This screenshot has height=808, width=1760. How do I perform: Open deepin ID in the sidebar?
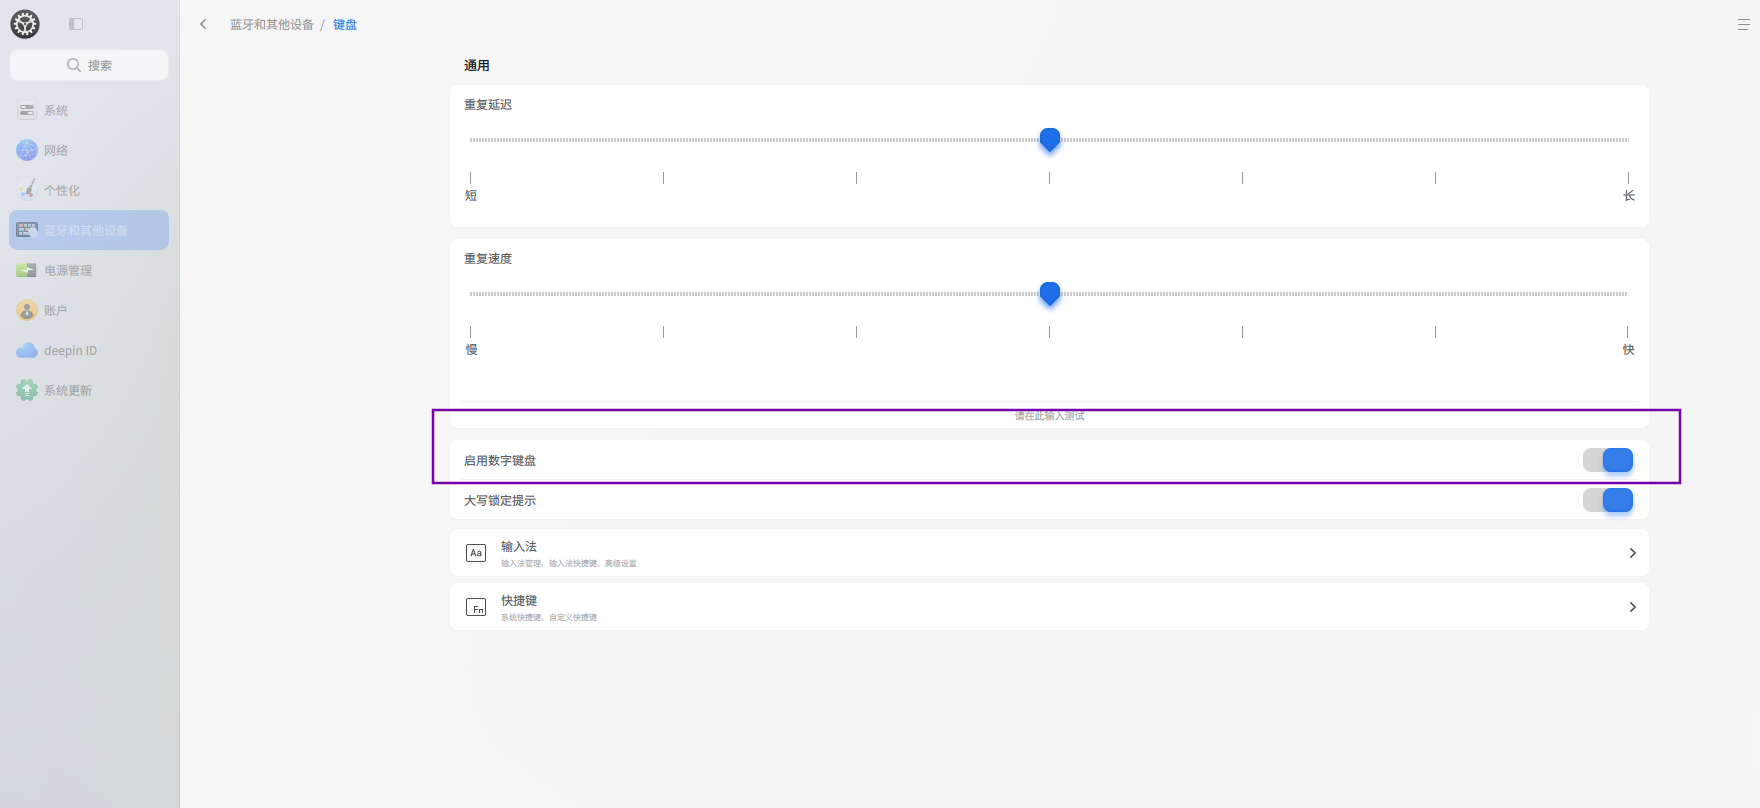(89, 350)
